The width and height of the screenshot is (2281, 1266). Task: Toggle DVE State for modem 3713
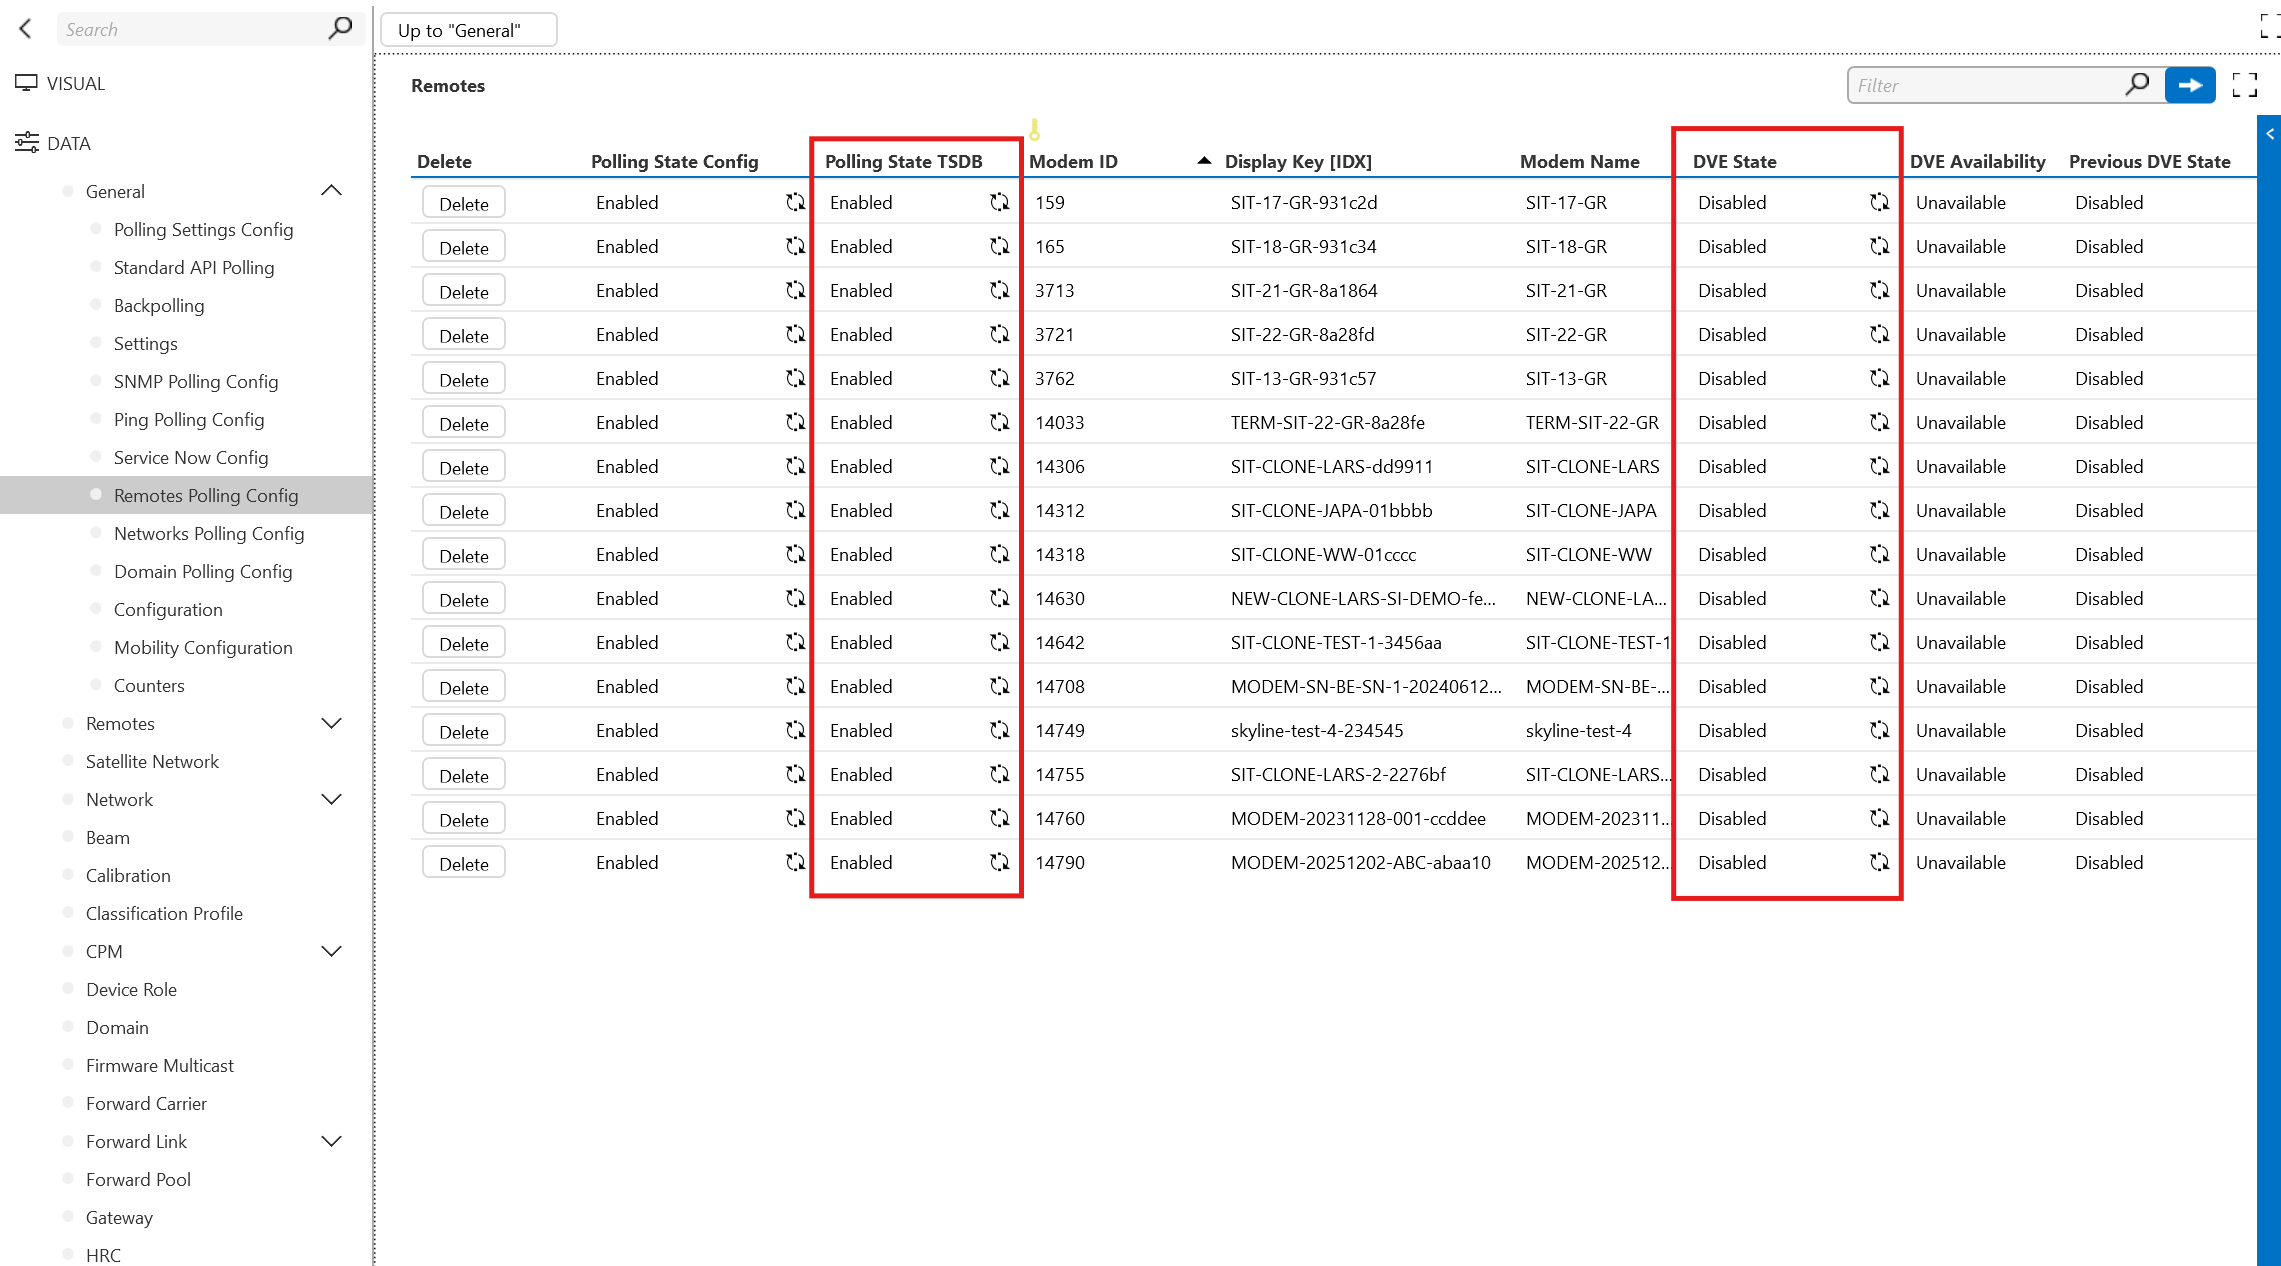click(1879, 290)
